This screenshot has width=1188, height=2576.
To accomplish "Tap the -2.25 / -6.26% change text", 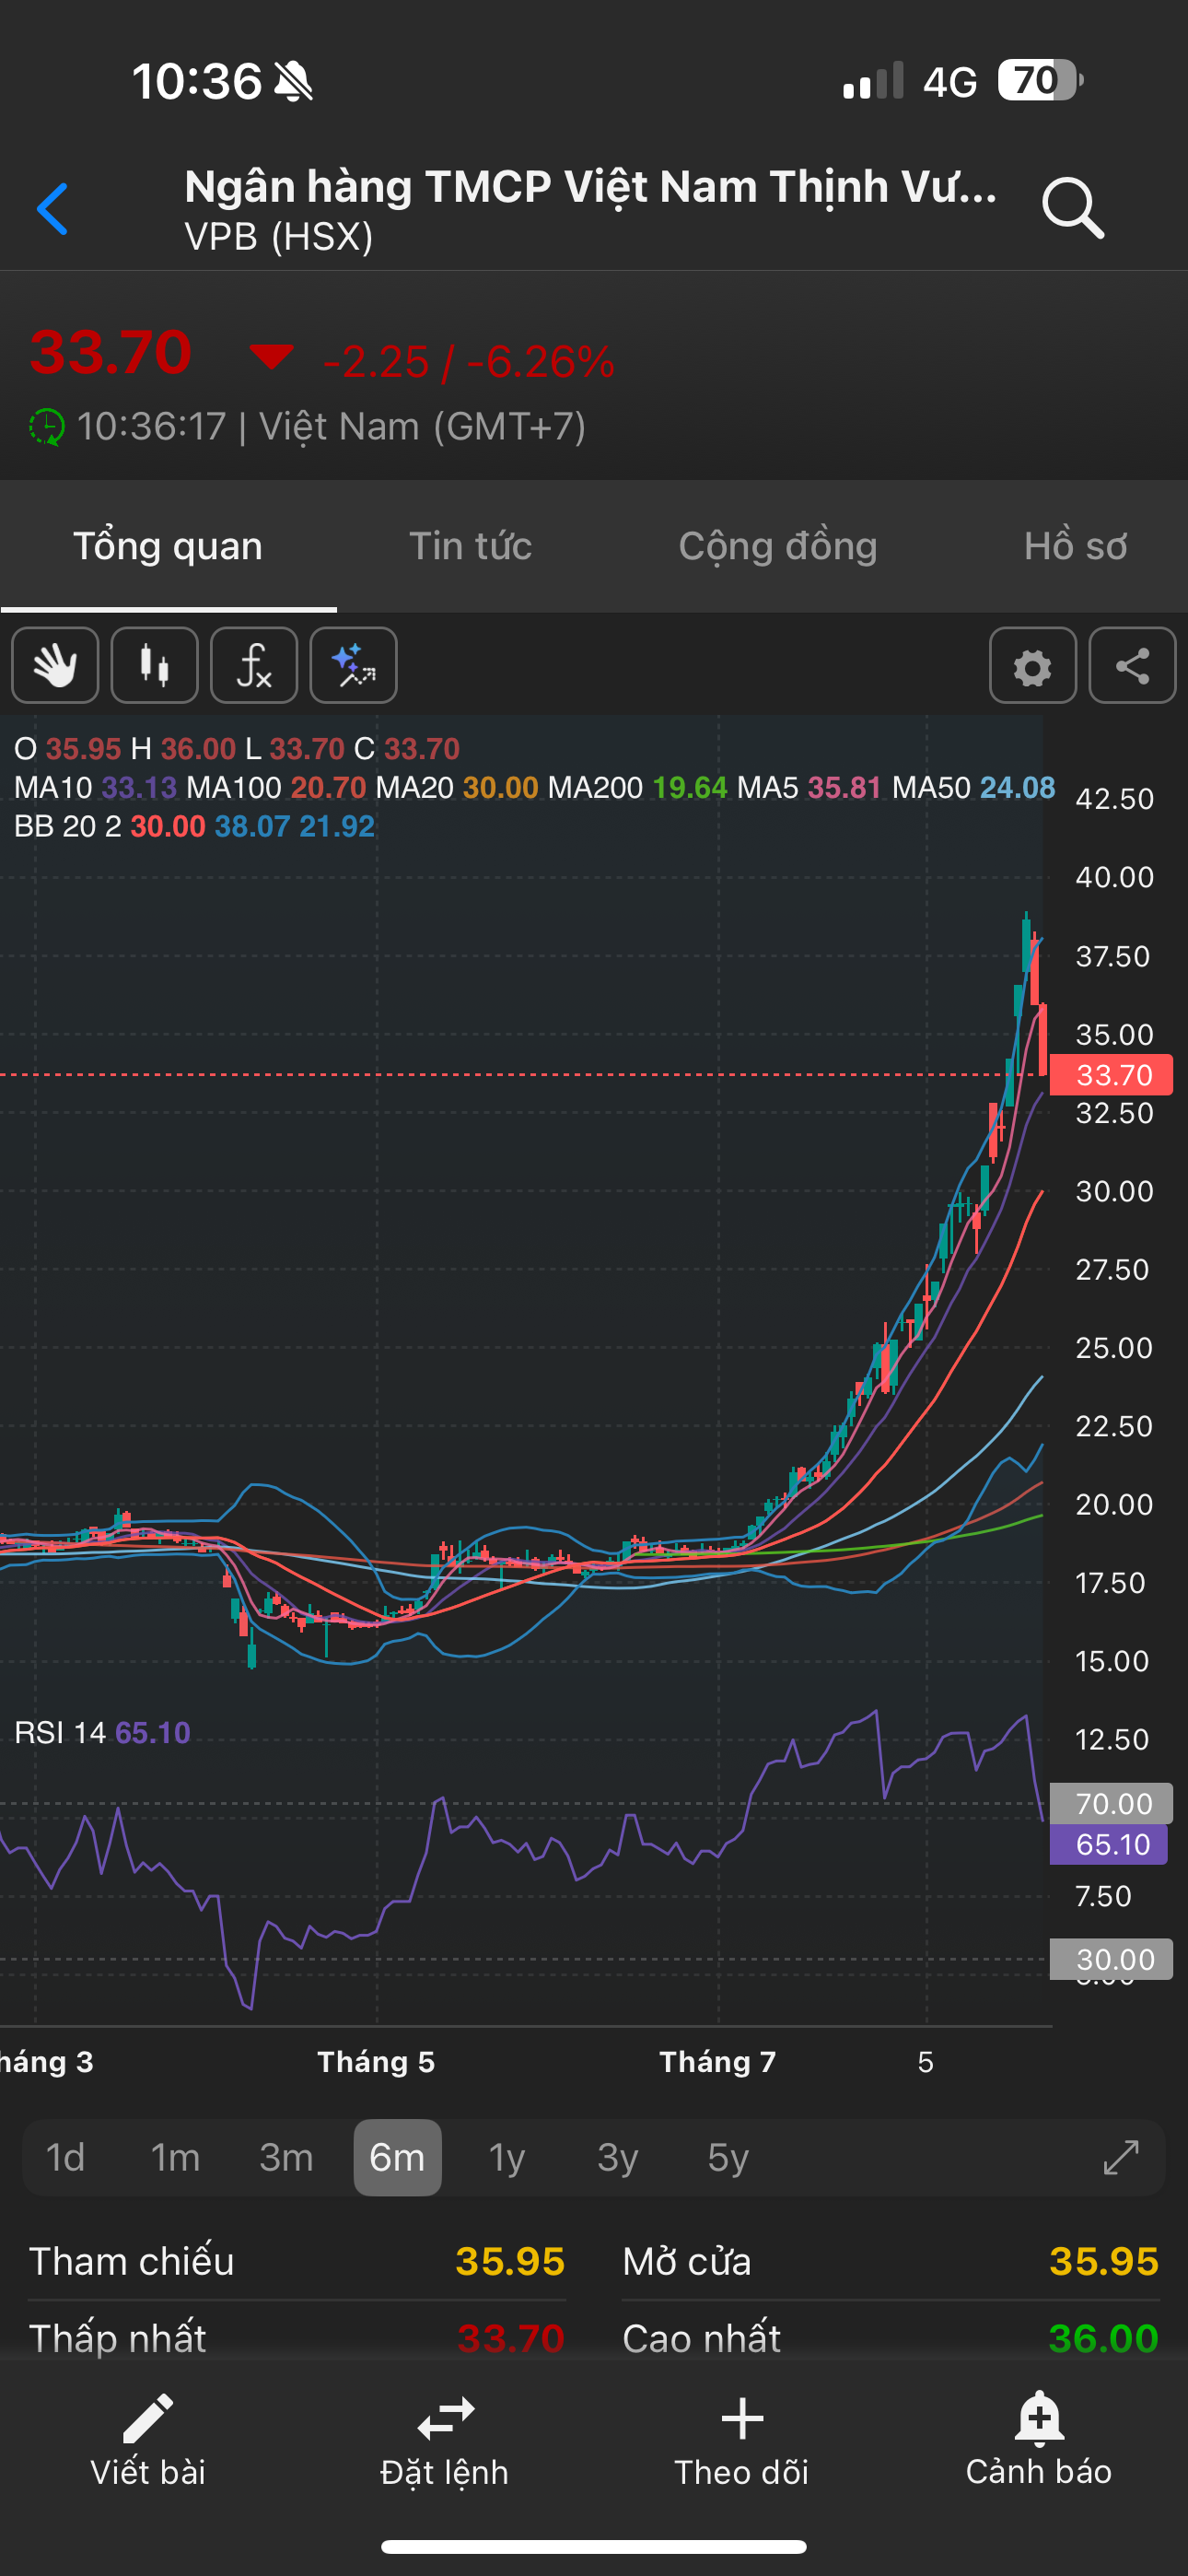I will tap(469, 362).
